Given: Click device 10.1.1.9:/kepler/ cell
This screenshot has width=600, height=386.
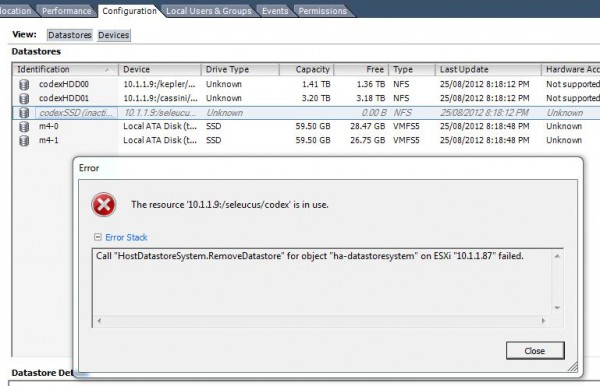Looking at the screenshot, I should coord(160,84).
